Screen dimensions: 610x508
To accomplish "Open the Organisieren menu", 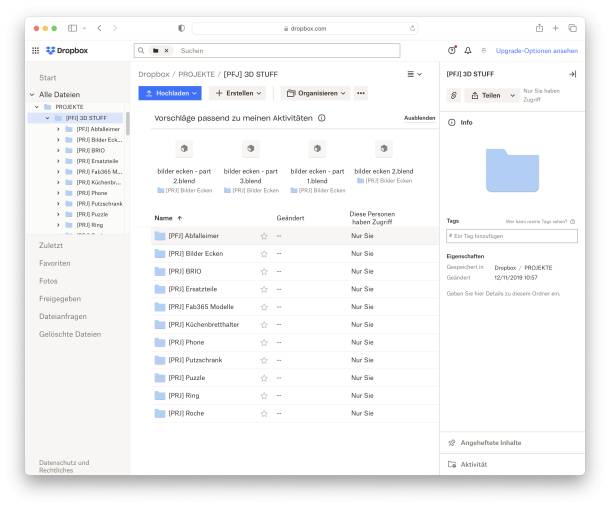I will [x=316, y=93].
